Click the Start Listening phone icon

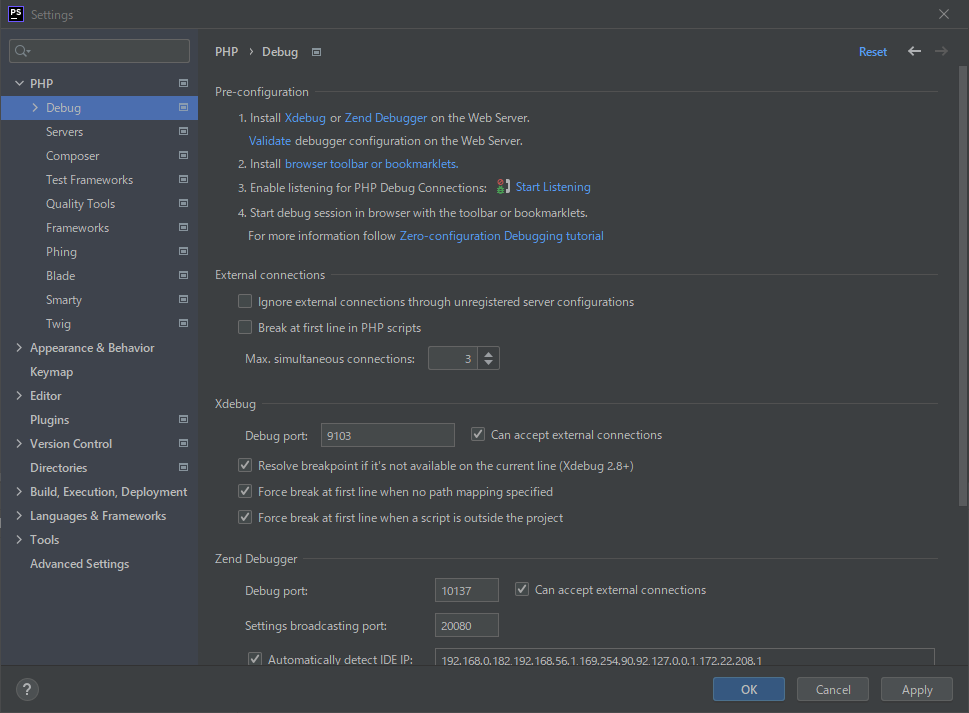[x=503, y=187]
